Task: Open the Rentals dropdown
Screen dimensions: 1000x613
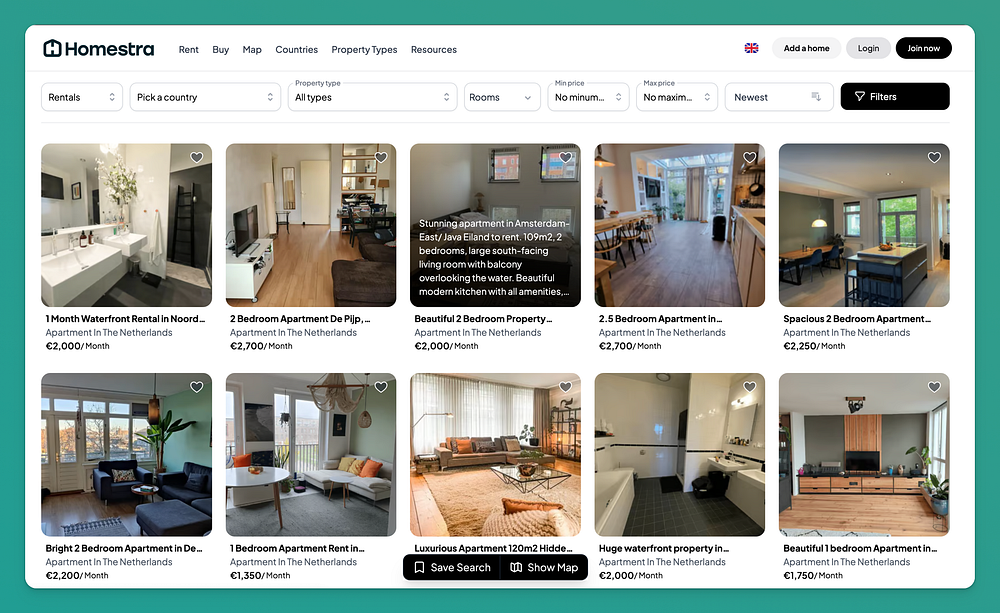Action: tap(82, 97)
